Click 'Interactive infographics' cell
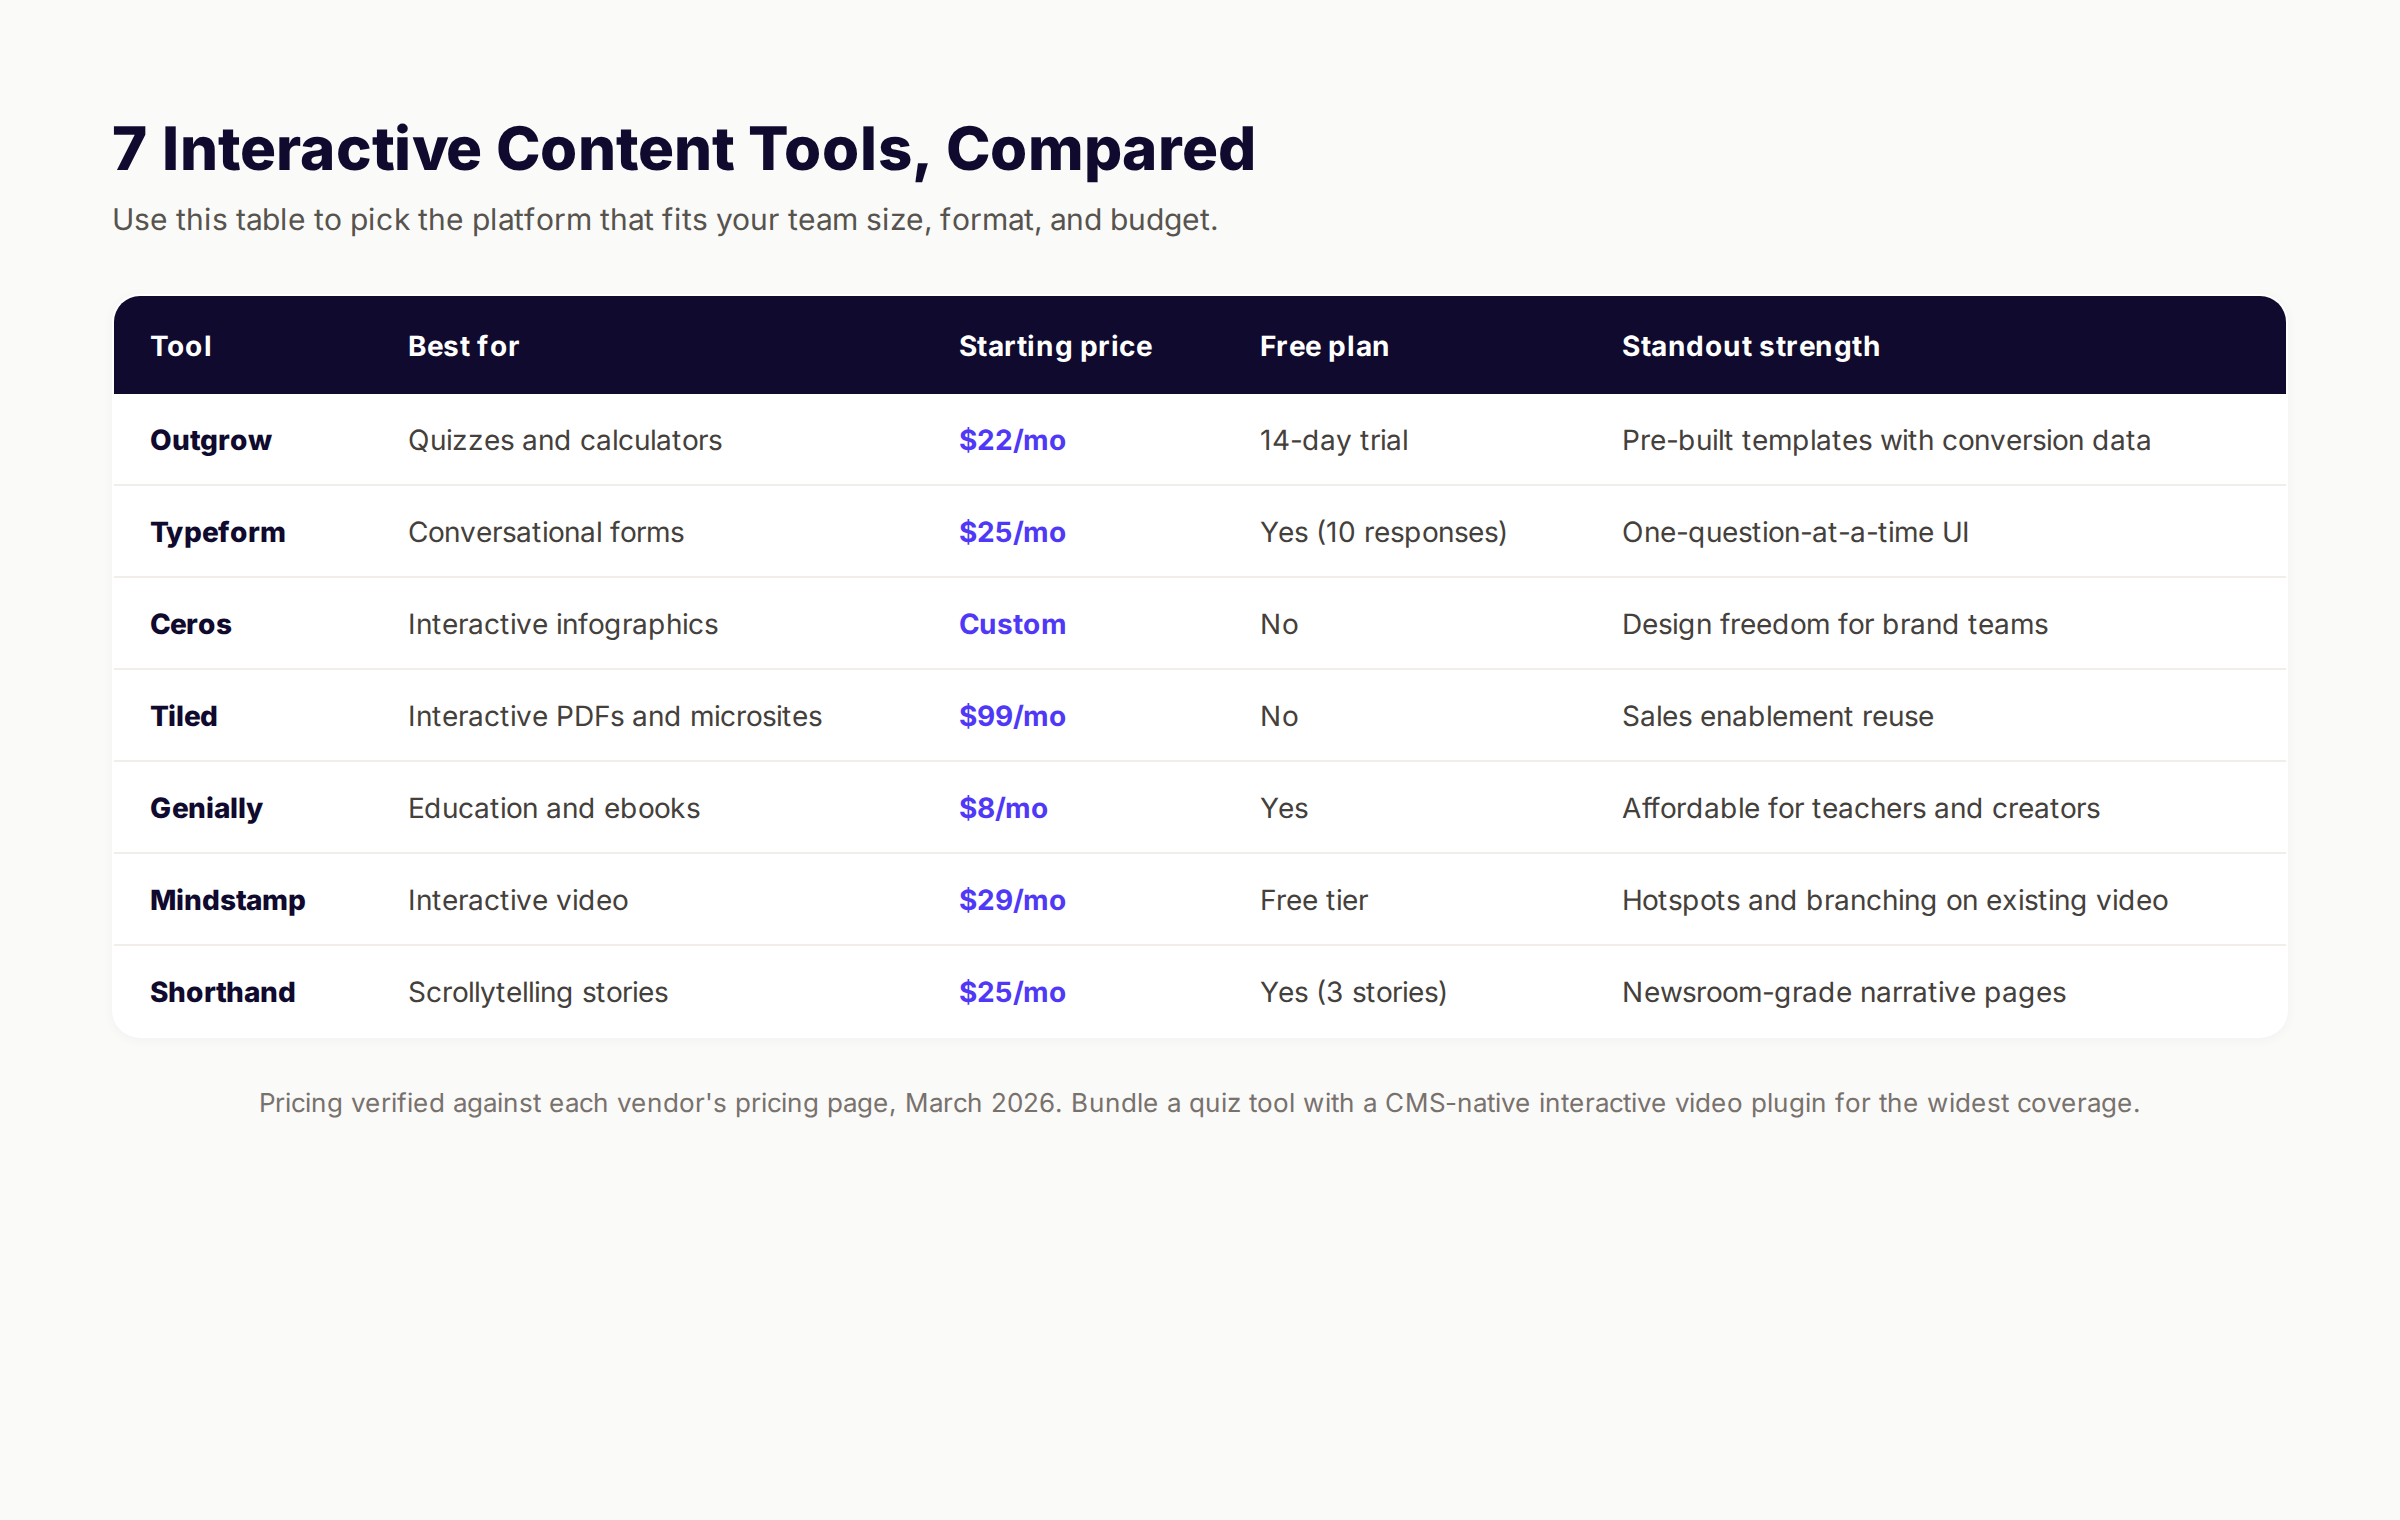This screenshot has height=1520, width=2400. (563, 624)
